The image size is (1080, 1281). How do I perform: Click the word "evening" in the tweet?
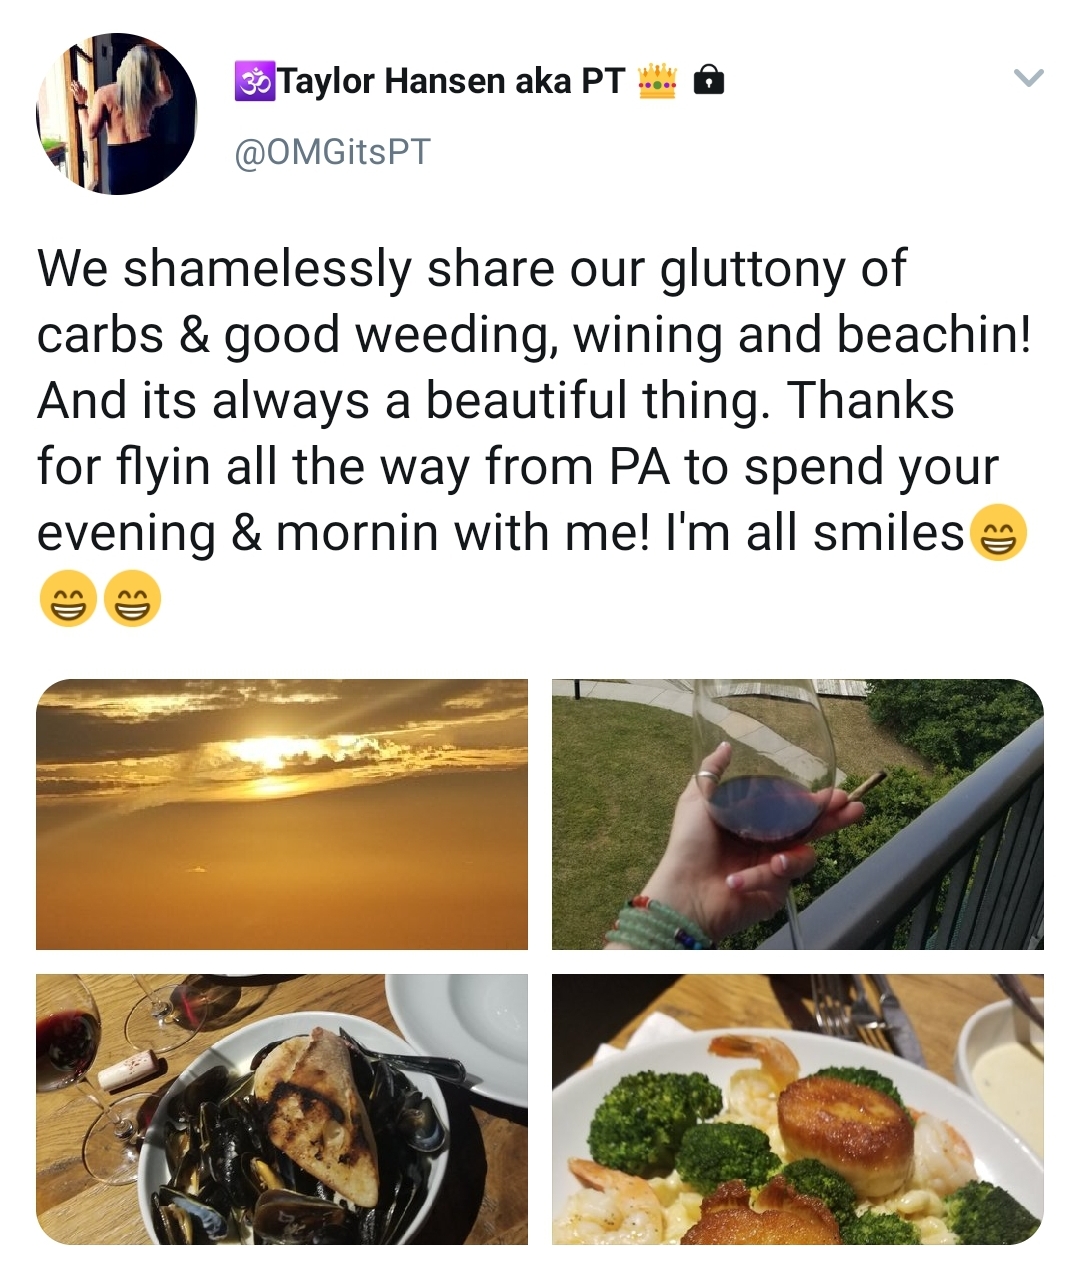pos(126,533)
